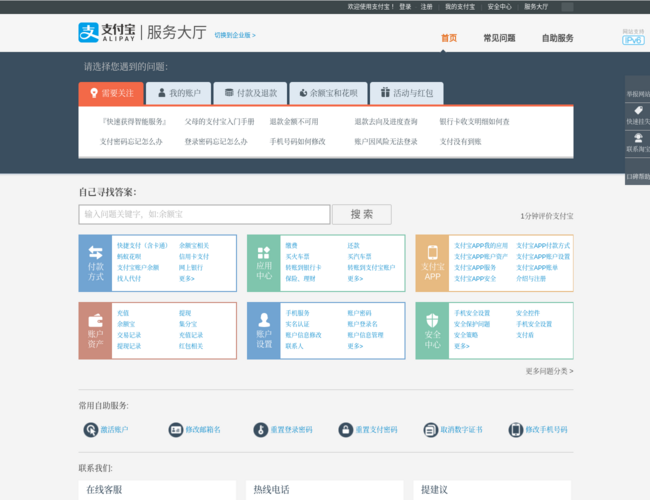
Task: Go to 首页 in main navigation
Action: click(x=449, y=38)
